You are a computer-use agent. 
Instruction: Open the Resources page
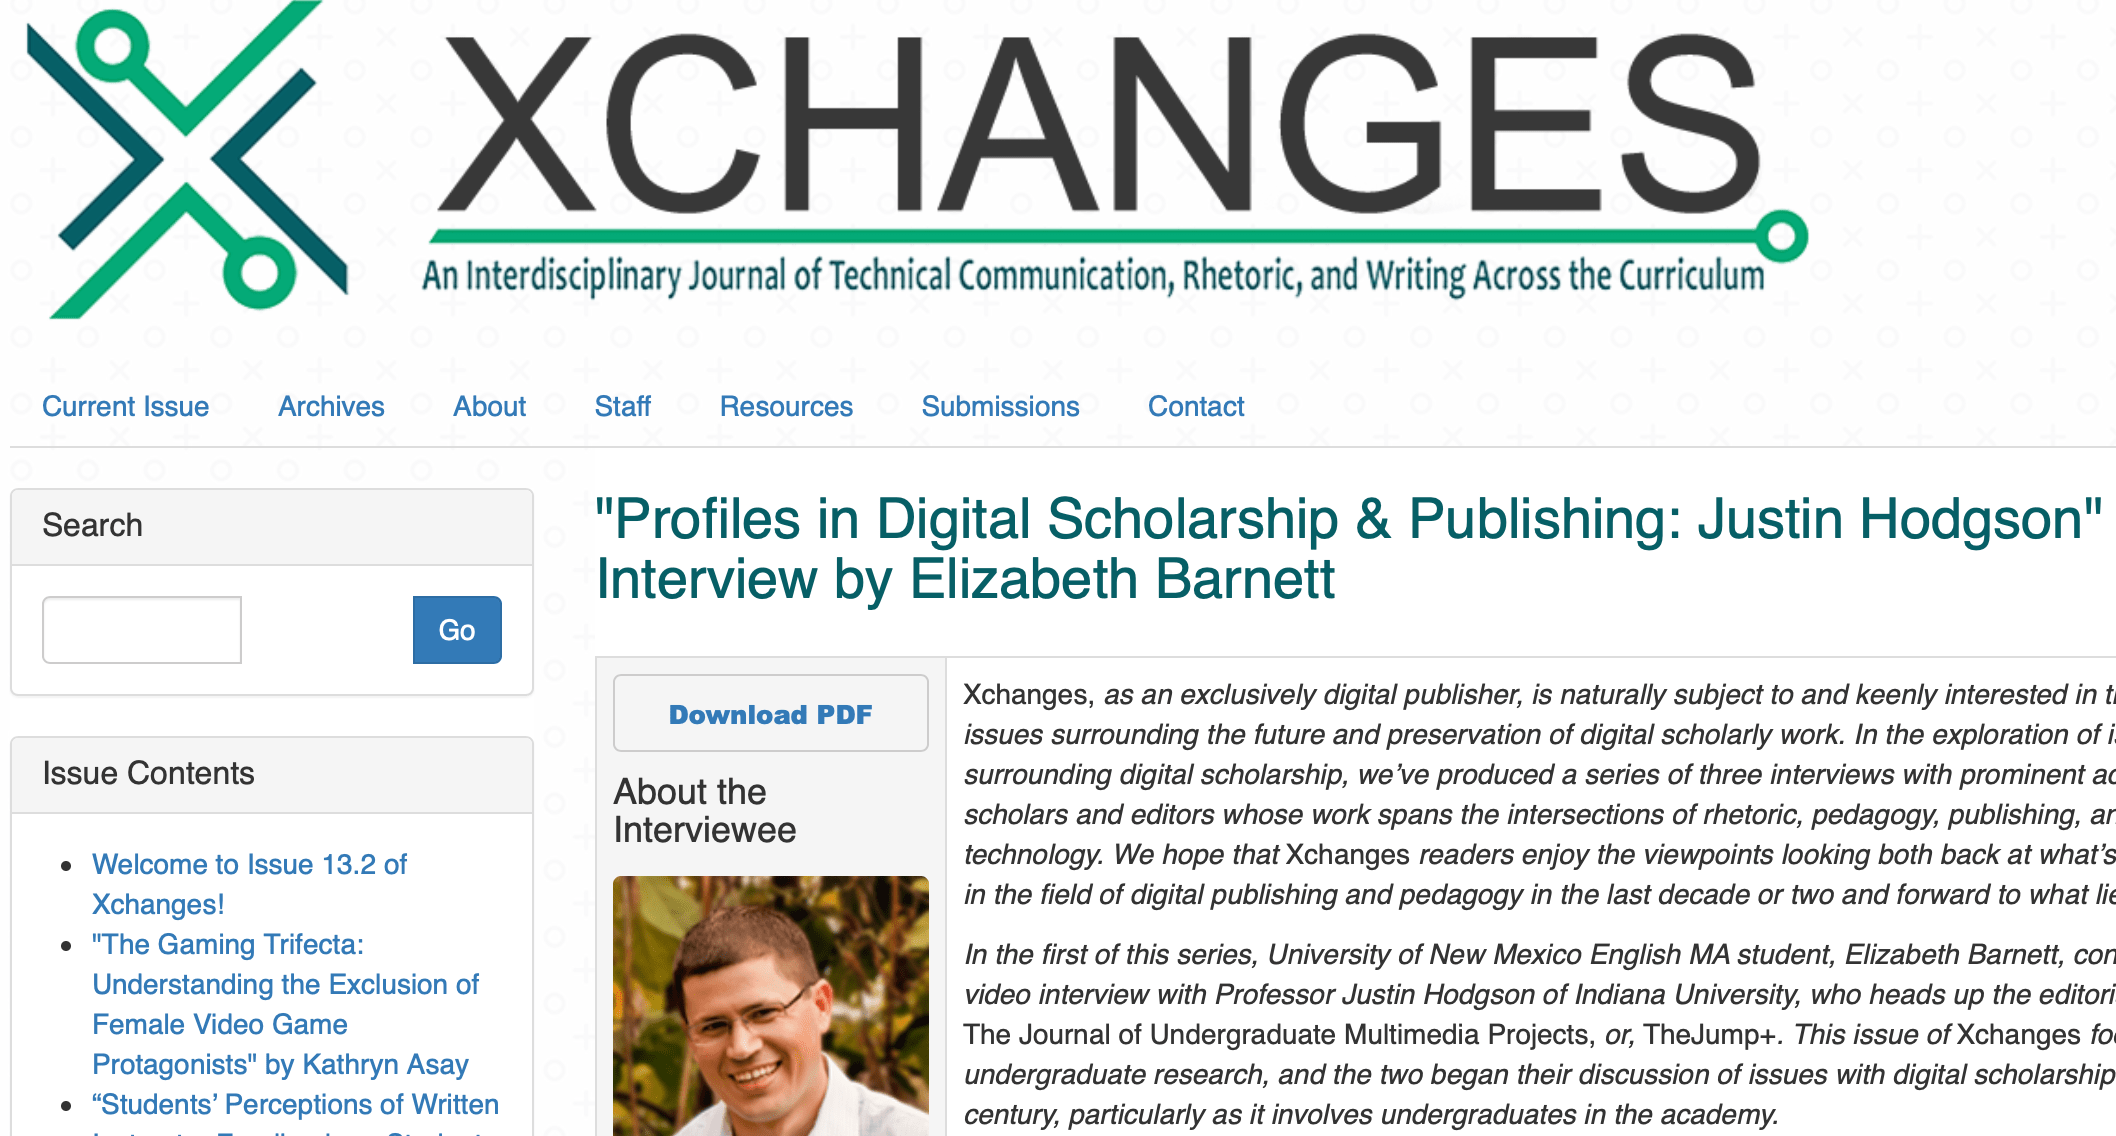(785, 406)
